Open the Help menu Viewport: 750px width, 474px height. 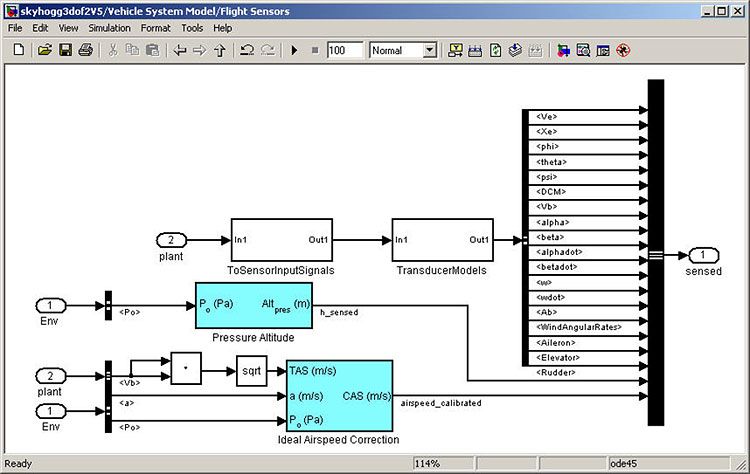click(x=222, y=28)
